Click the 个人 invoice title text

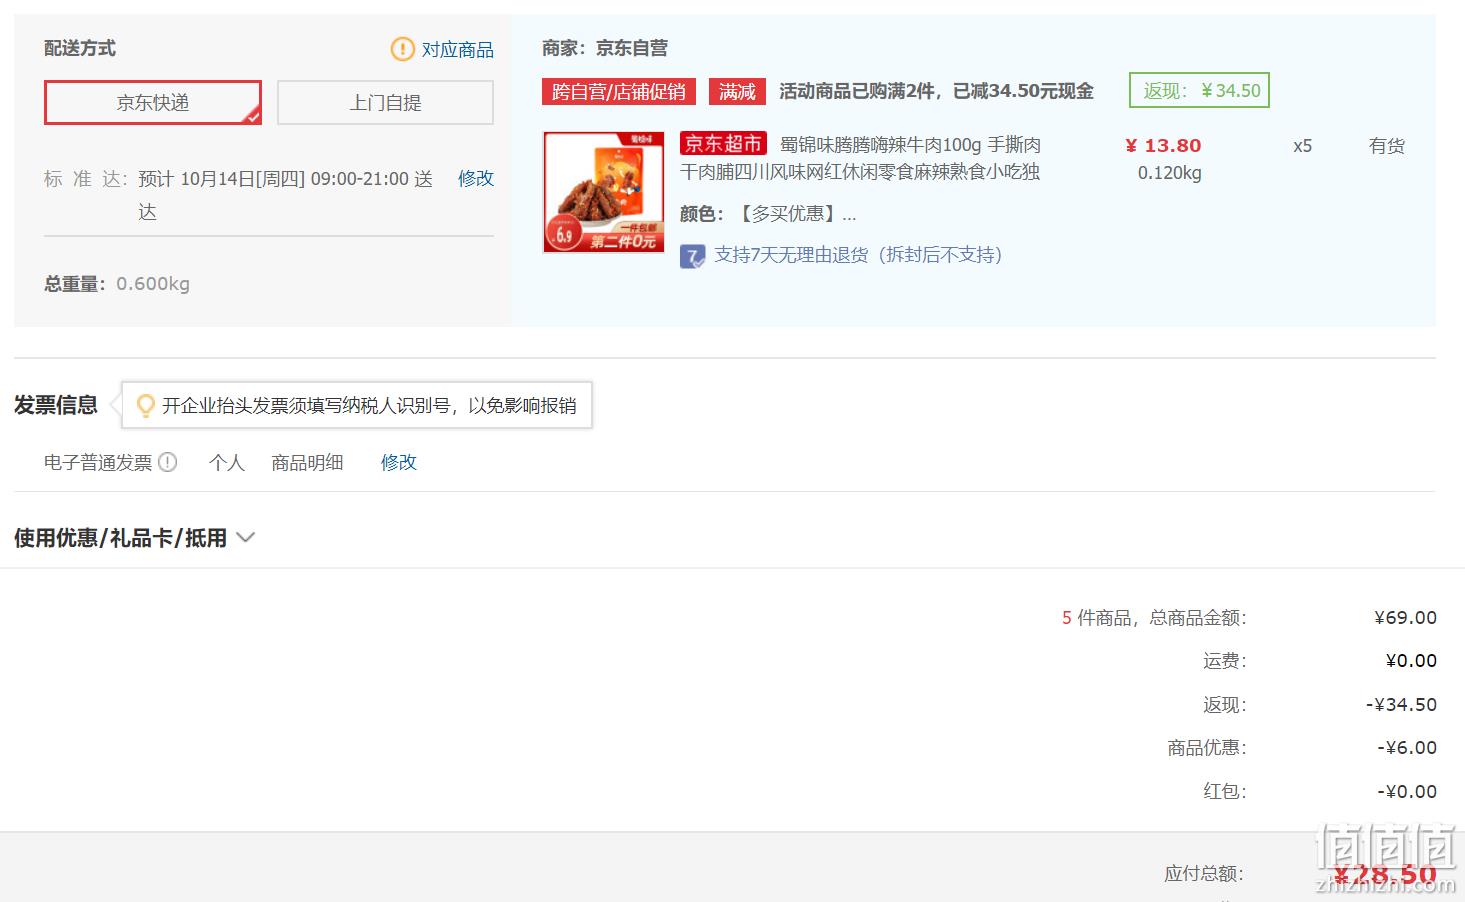pos(227,462)
